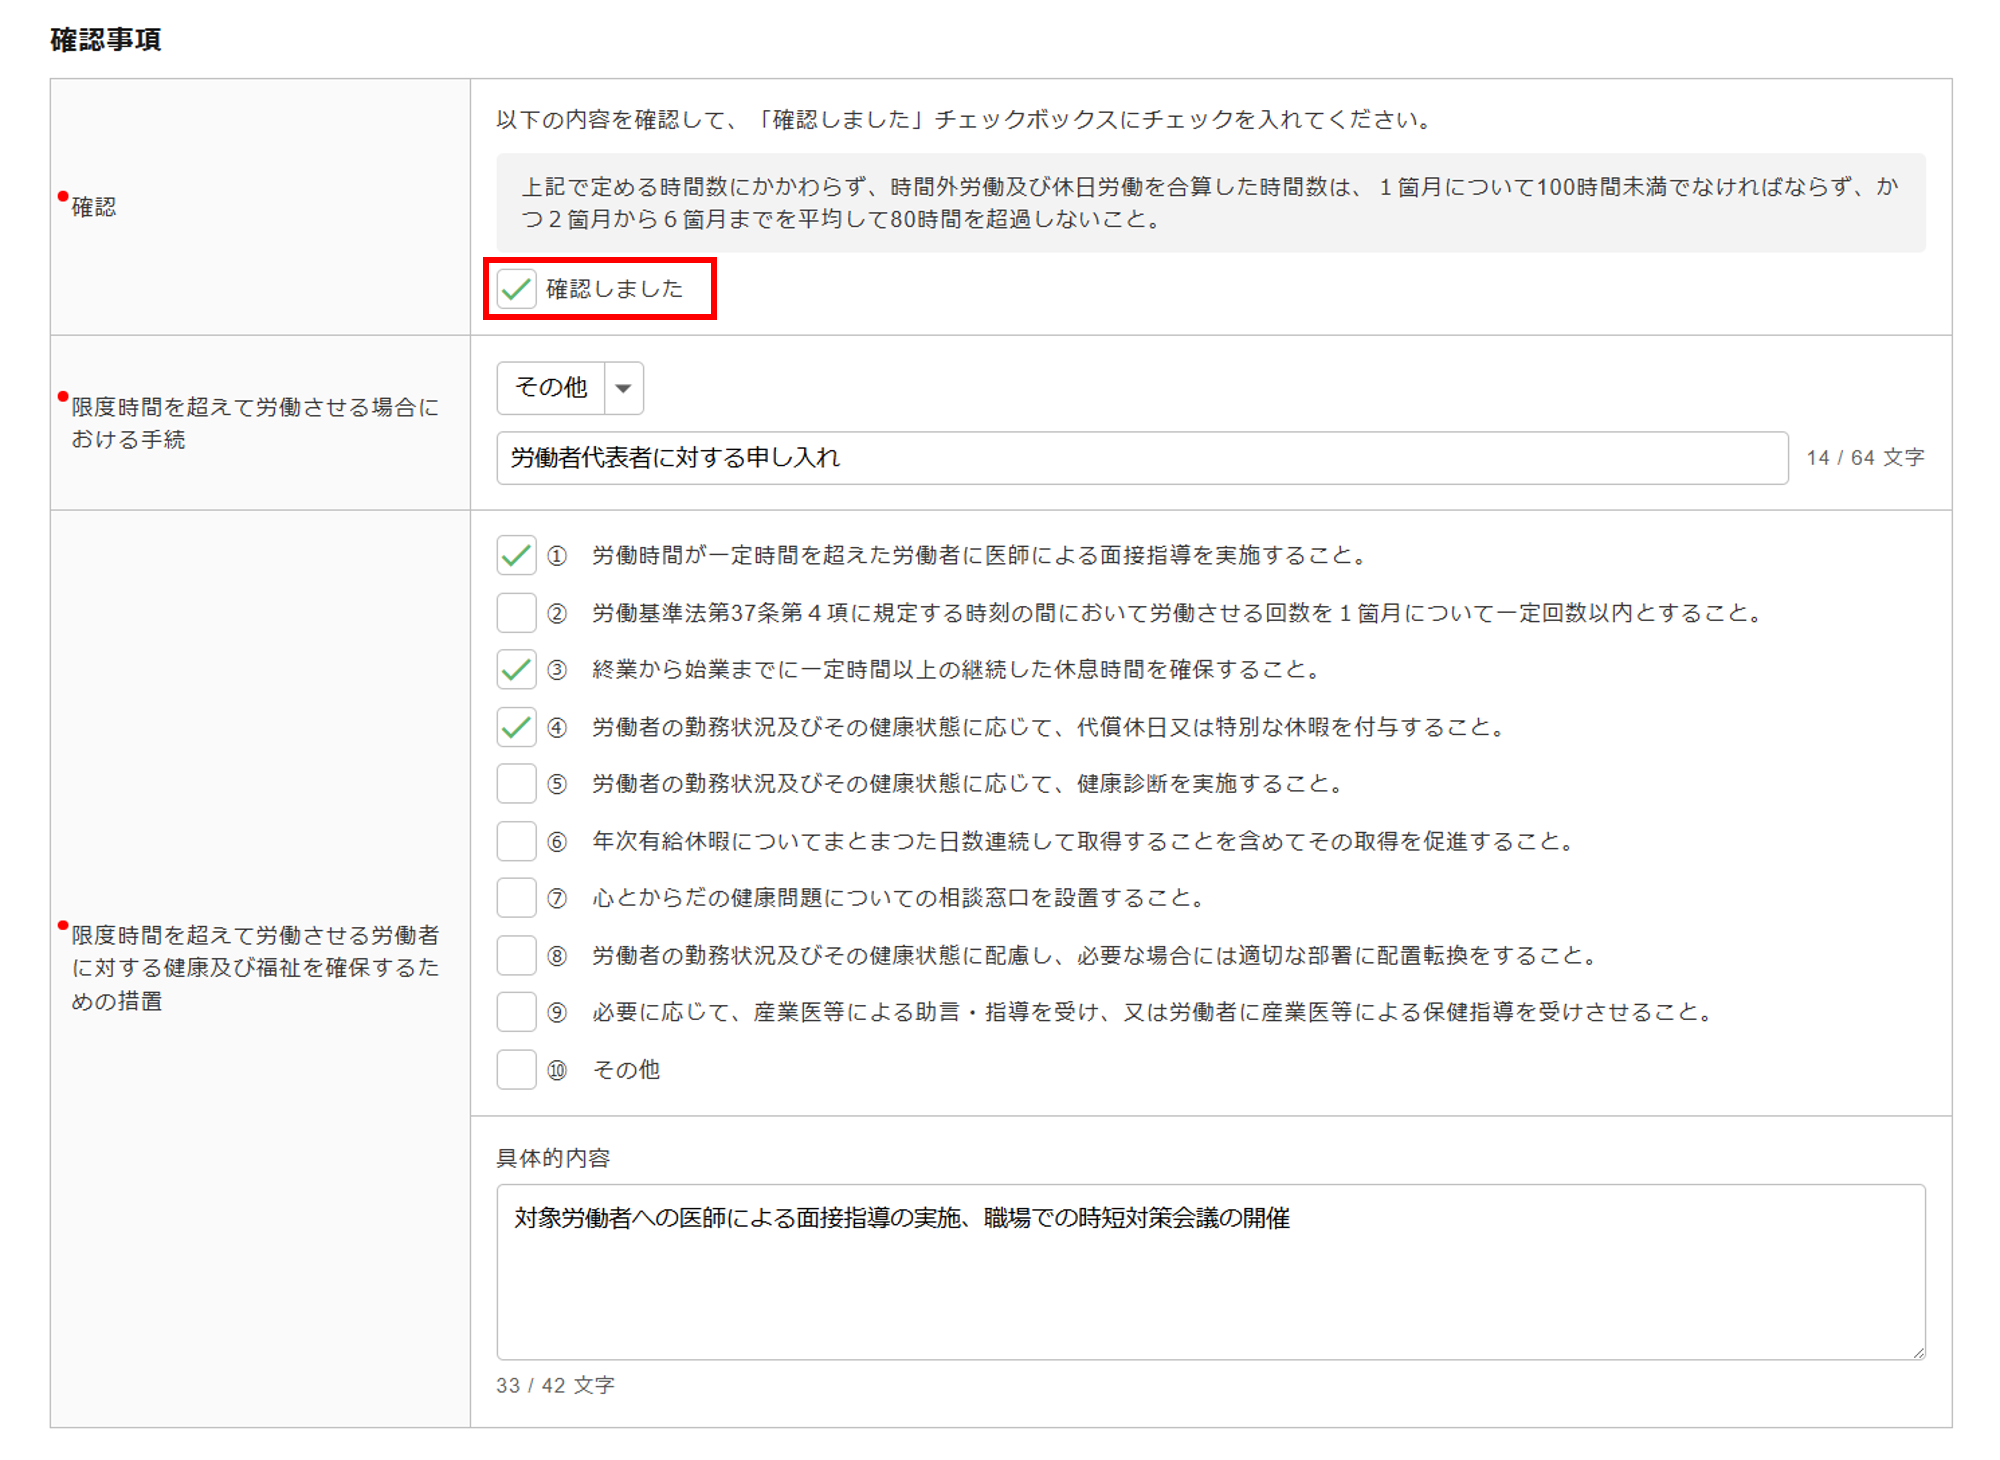Check measure ② 労働基準法第37条 checkbox
Image resolution: width=2000 pixels, height=1460 pixels.
pos(516,612)
